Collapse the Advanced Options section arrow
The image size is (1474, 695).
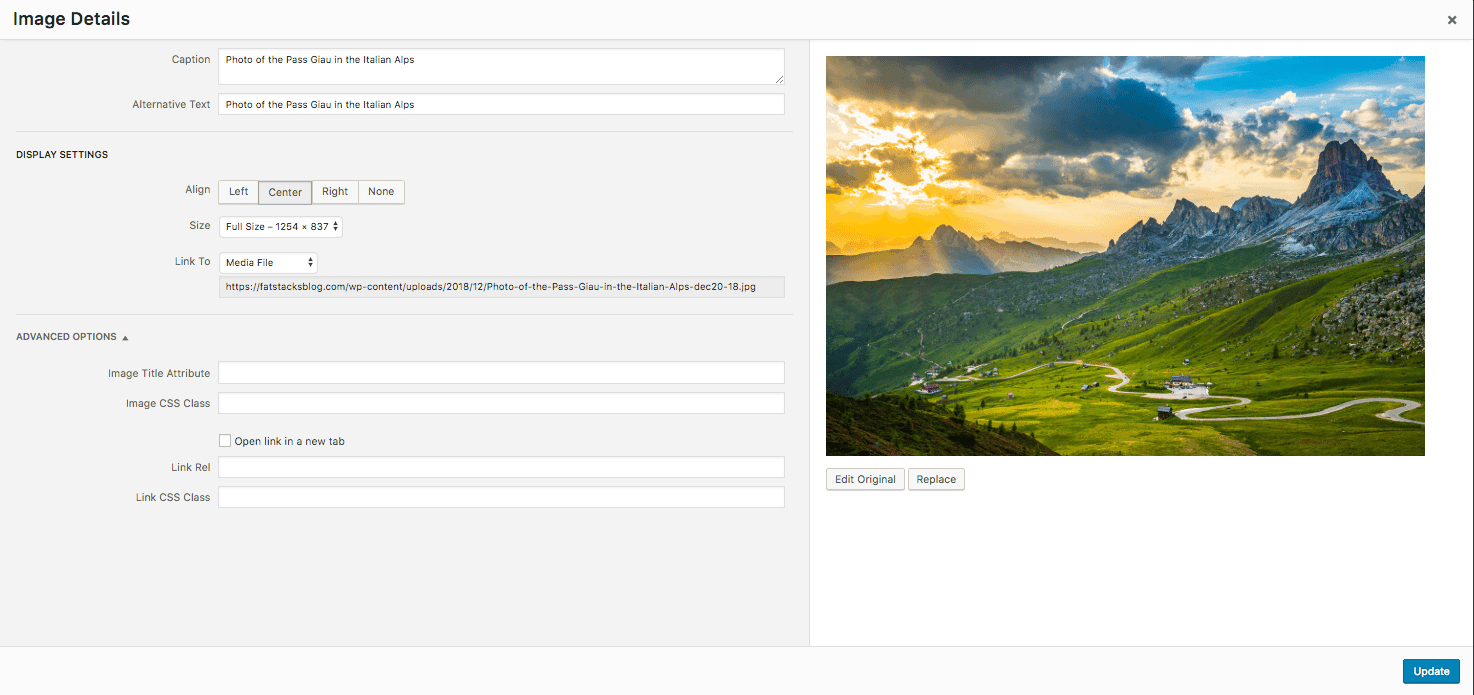(x=125, y=338)
